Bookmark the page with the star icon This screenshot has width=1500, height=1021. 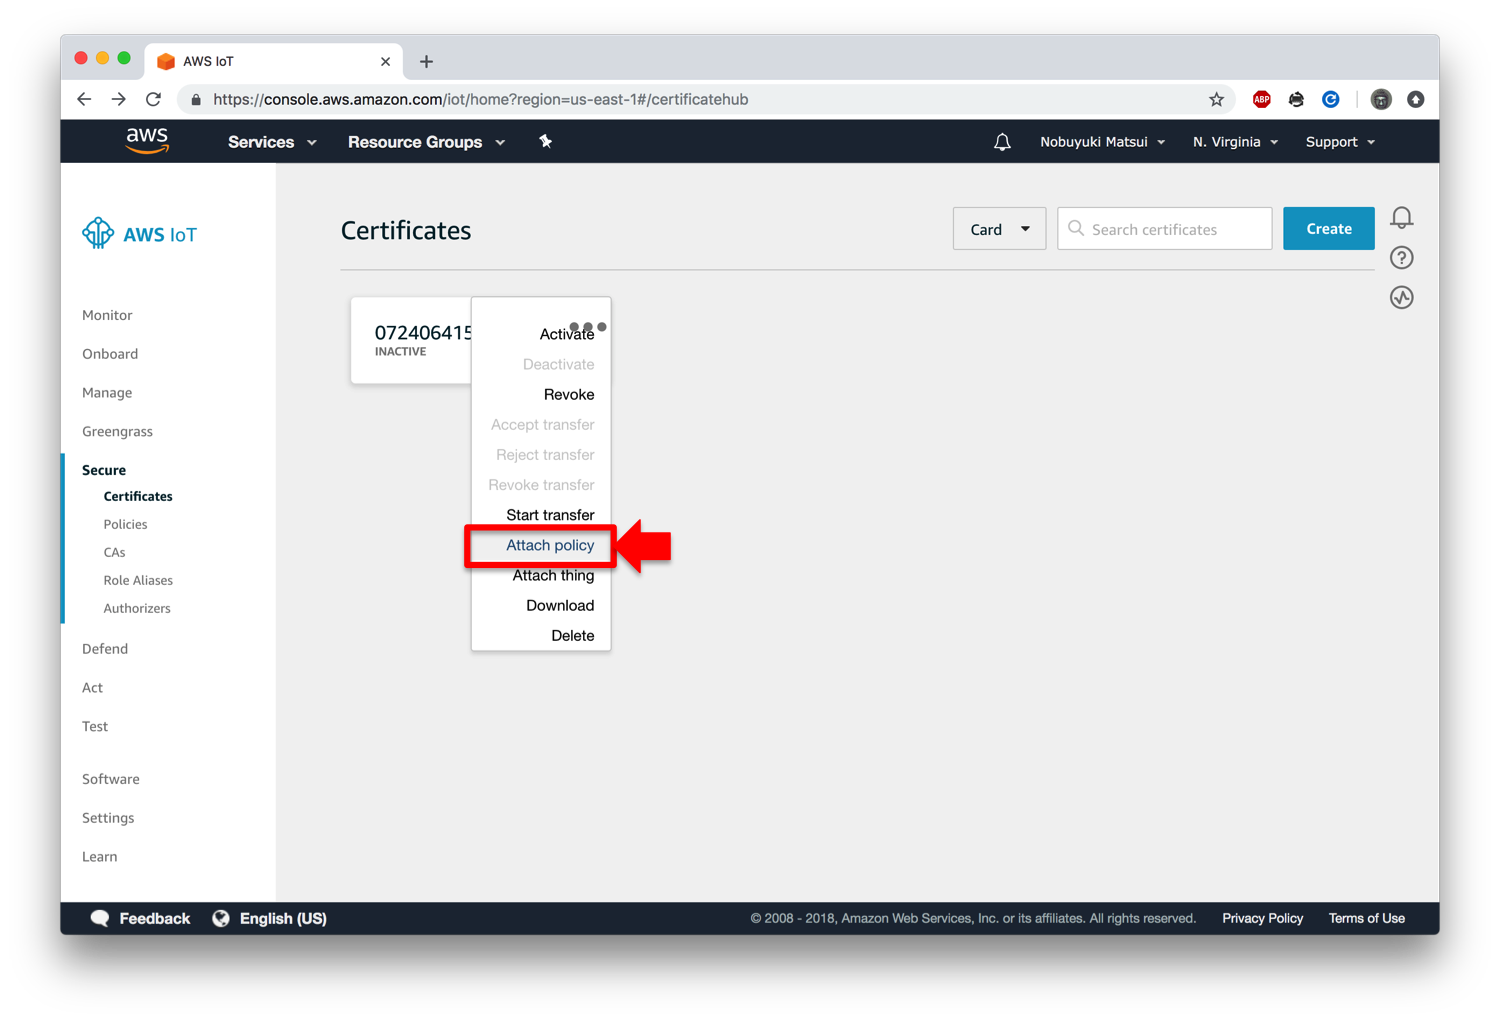pos(1216,99)
